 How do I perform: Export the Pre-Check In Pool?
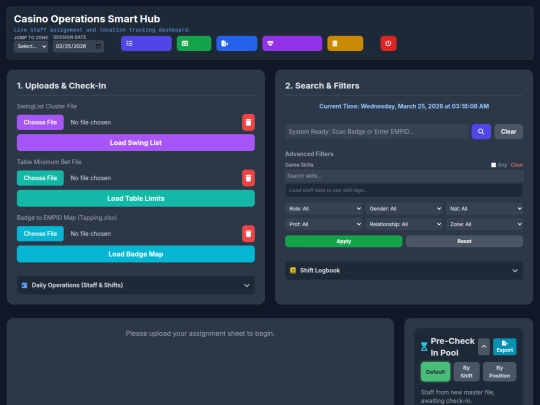pos(505,347)
